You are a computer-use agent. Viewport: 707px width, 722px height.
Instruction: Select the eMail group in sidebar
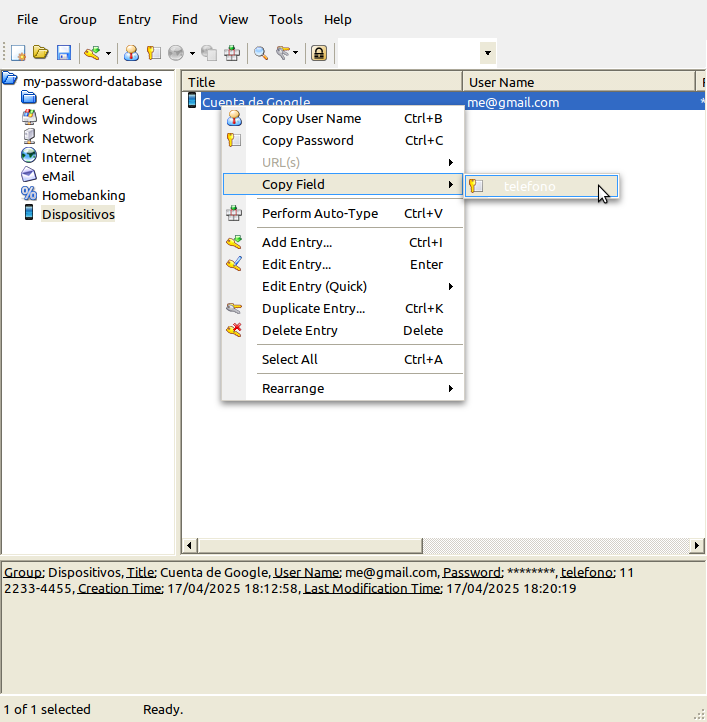coord(58,176)
